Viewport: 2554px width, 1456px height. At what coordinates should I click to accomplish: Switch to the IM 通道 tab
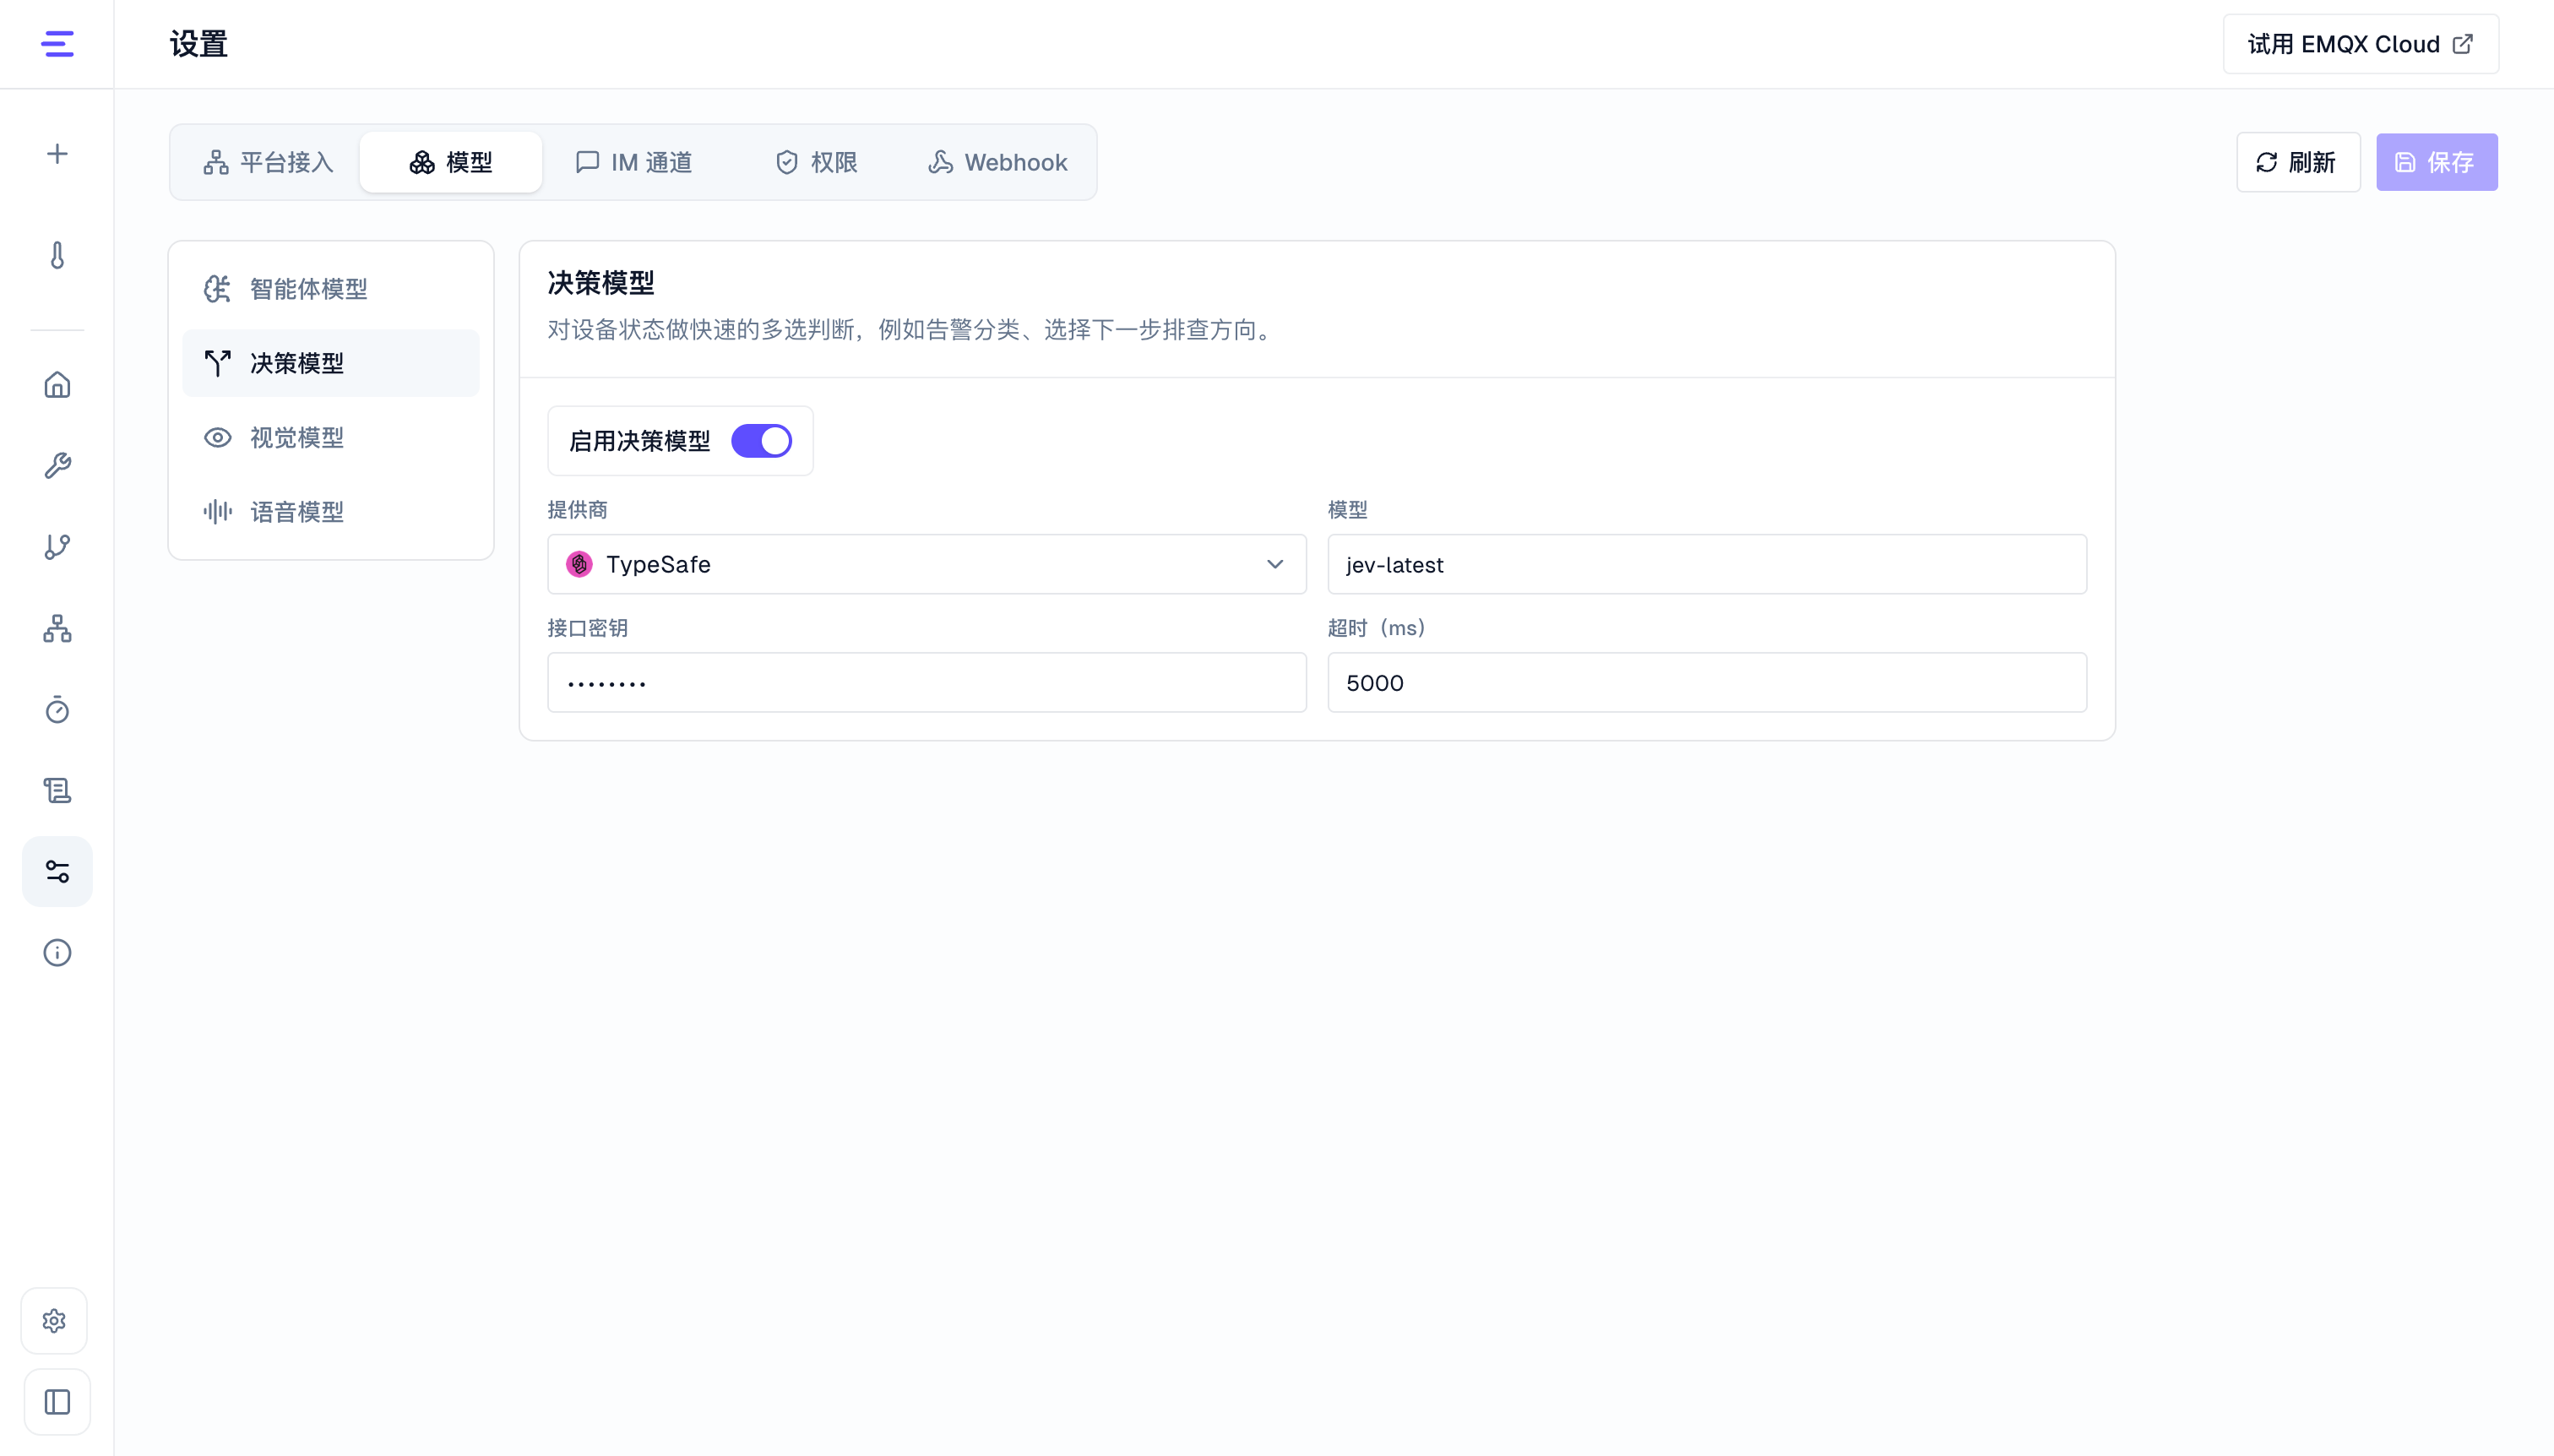pyautogui.click(x=634, y=162)
